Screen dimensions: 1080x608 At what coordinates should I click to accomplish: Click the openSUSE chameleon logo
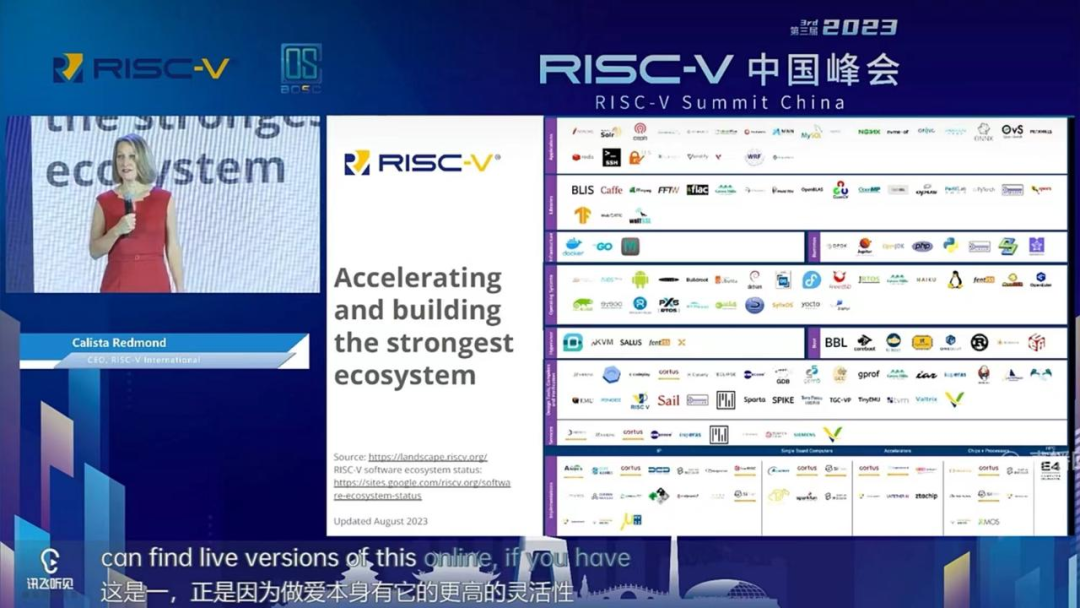pyautogui.click(x=582, y=304)
